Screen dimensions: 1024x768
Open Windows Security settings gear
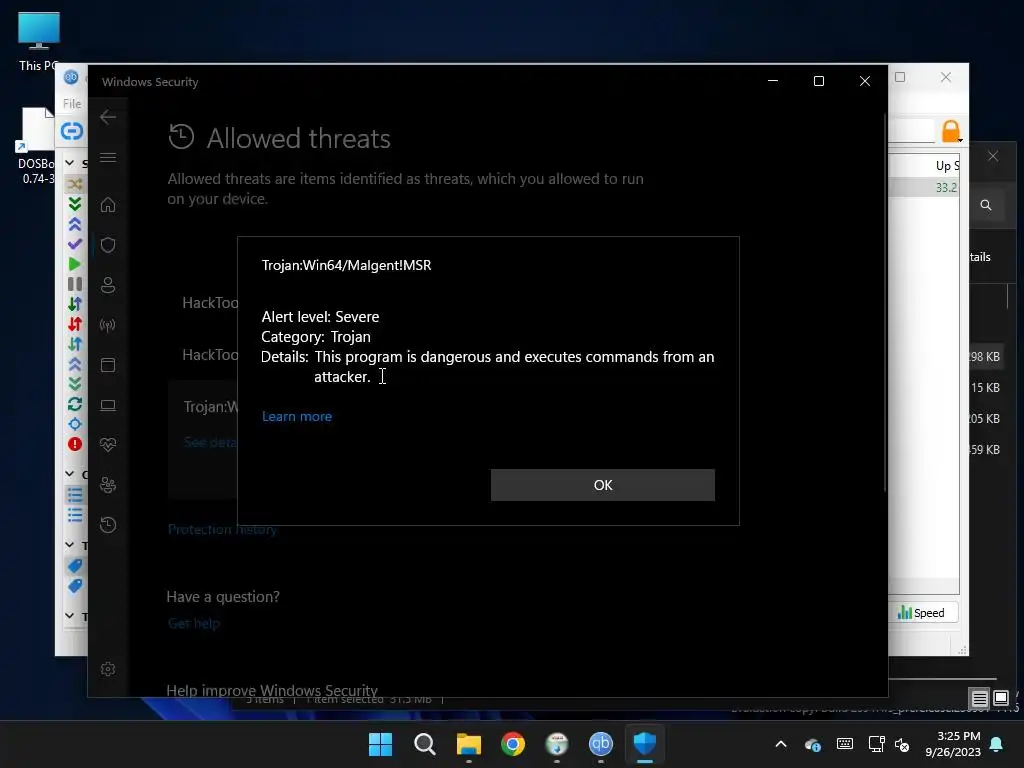pos(108,669)
